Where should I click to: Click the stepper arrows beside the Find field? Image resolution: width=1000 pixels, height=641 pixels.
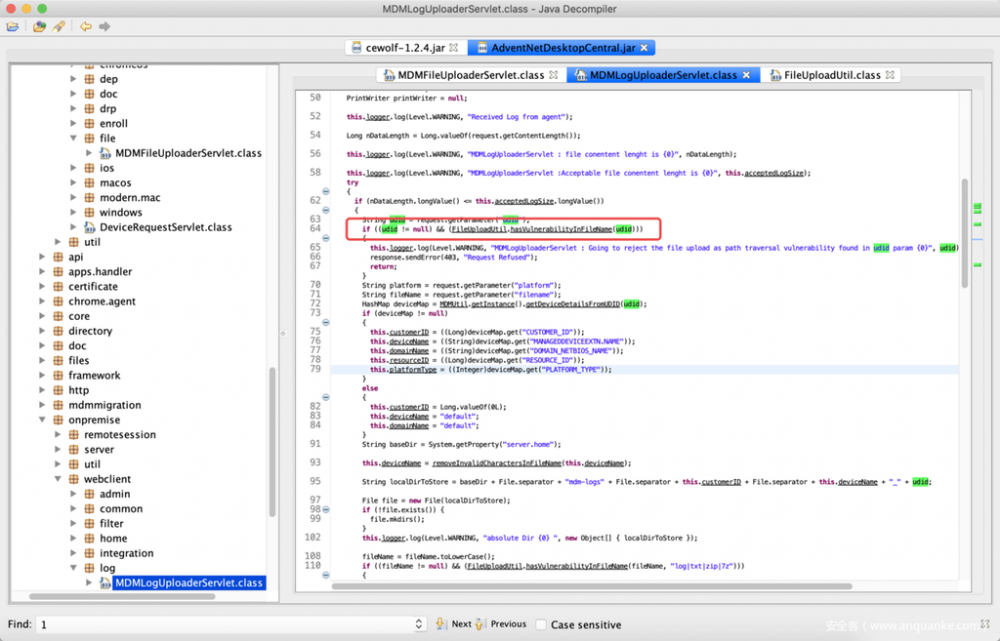(419, 624)
